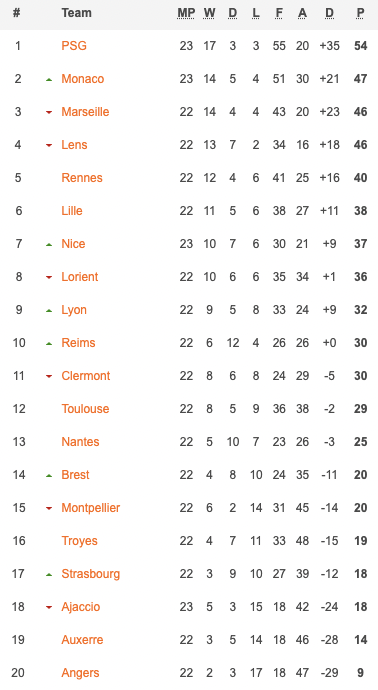Screen dimensions: 378x690
Task: Click the green up arrow beside Monaco
Action: (49, 80)
